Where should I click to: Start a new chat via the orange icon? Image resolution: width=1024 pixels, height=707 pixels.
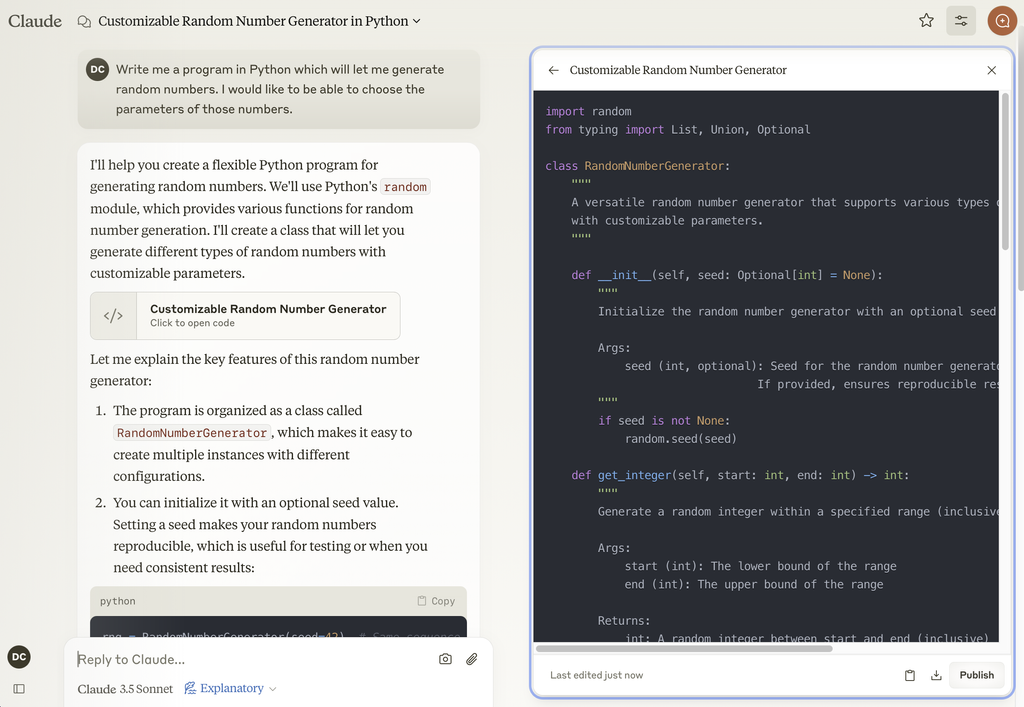tap(1002, 20)
